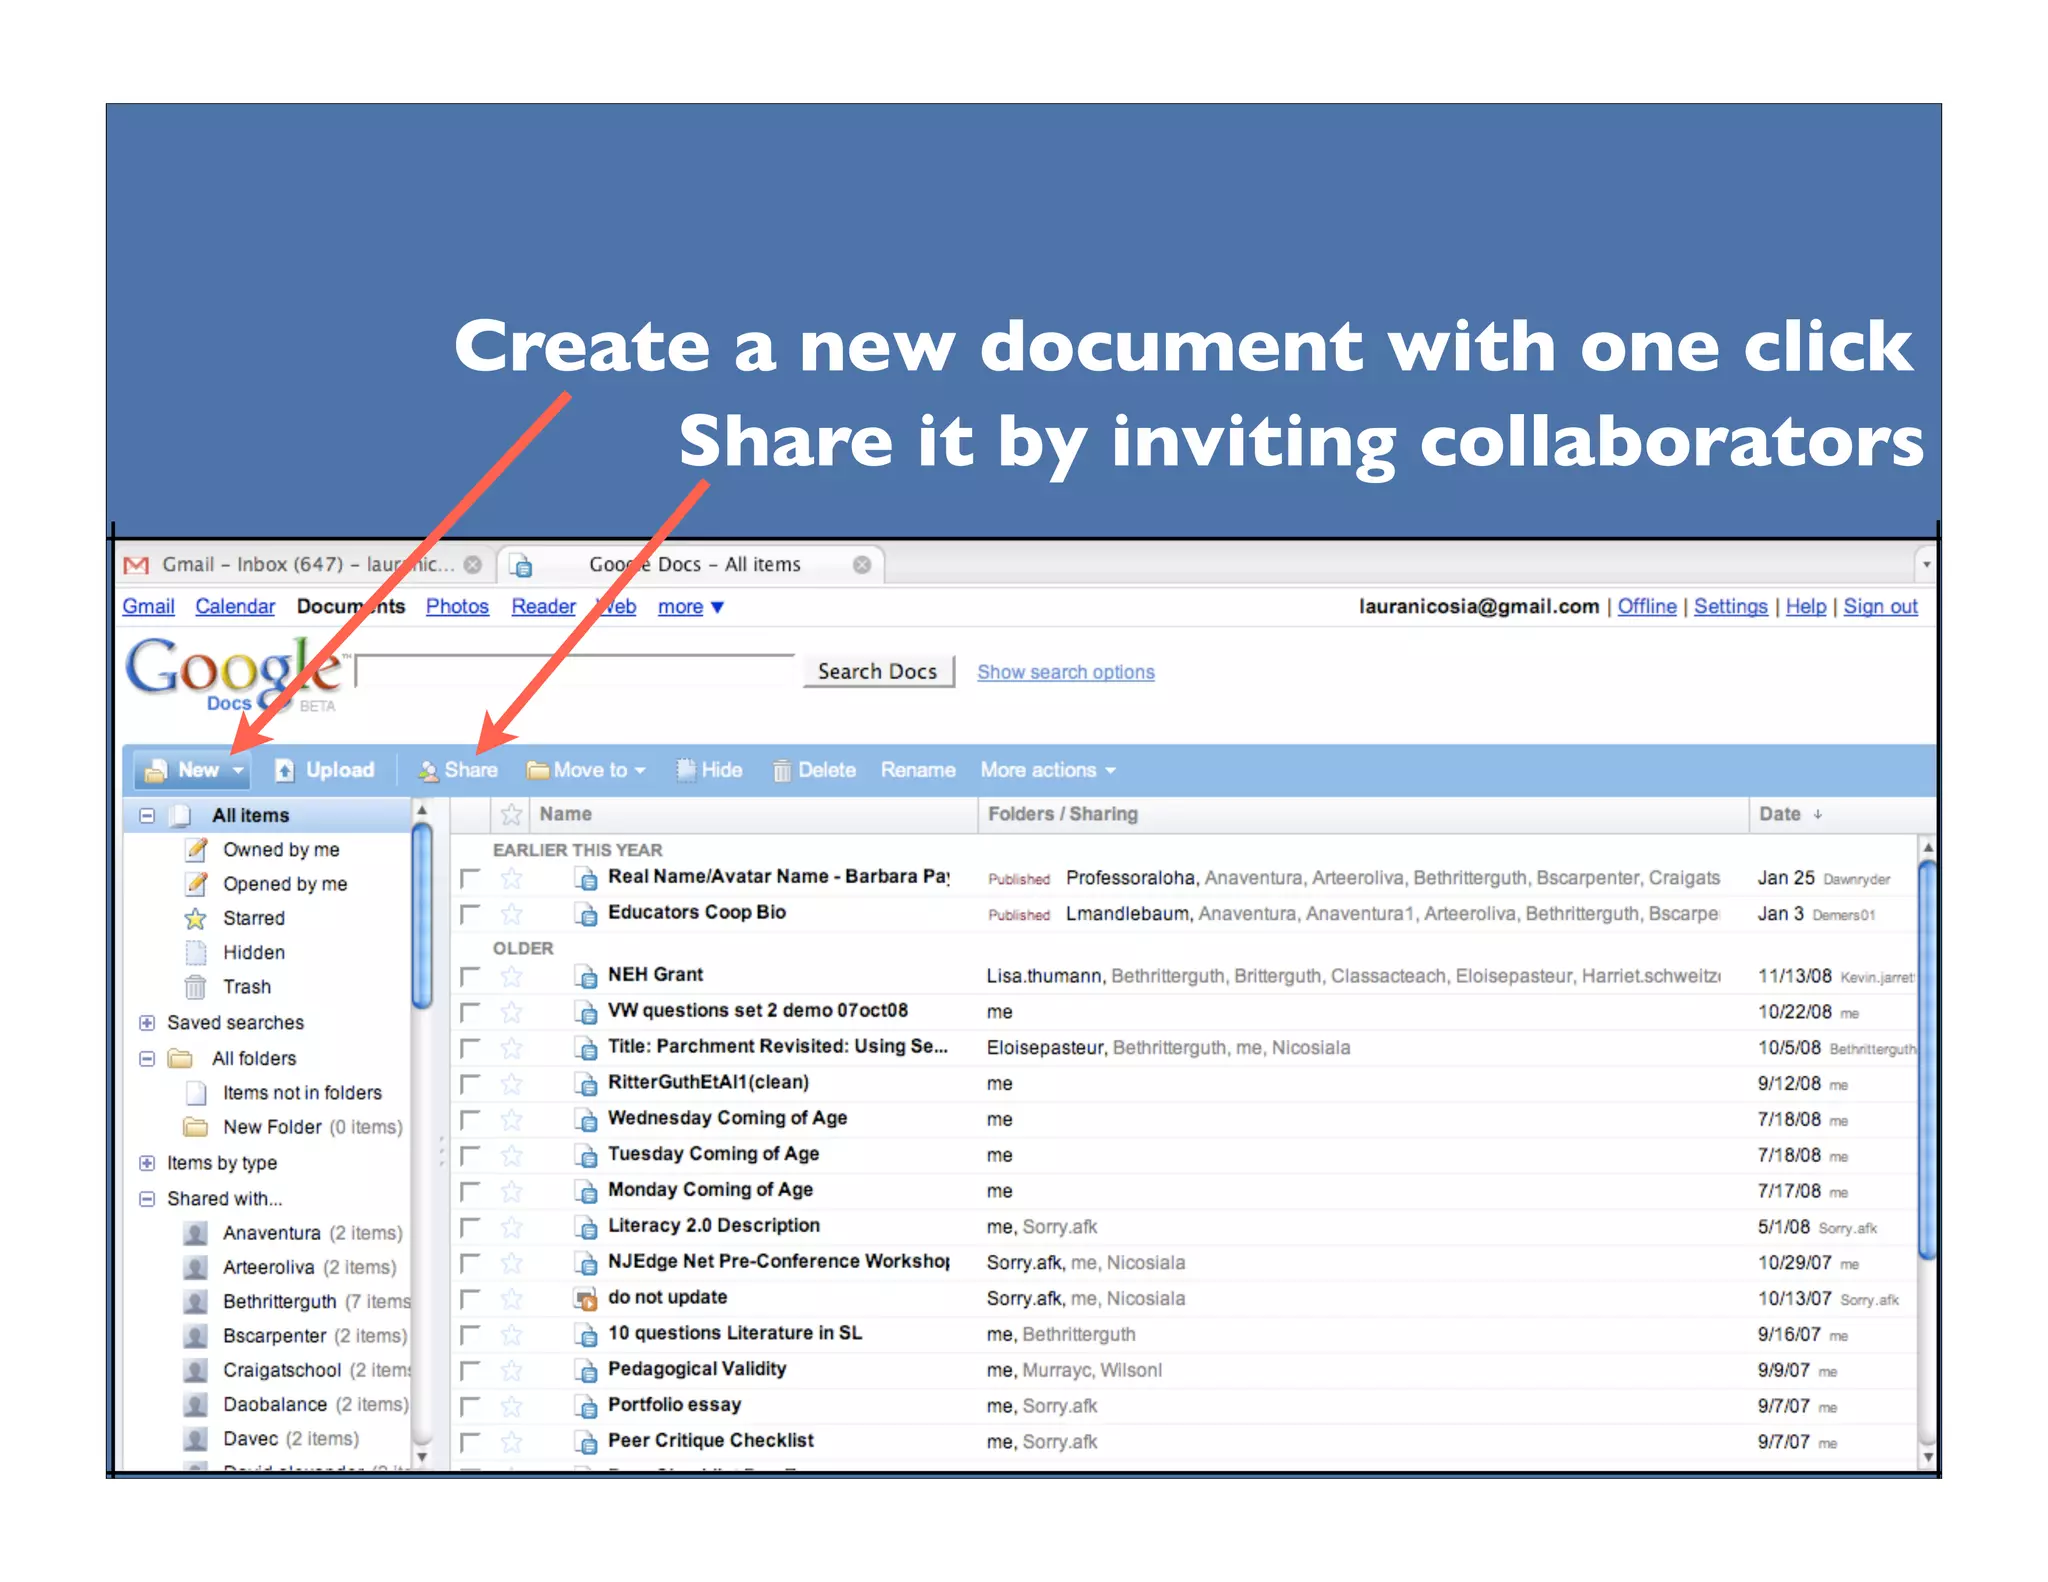Click the Starred star icon in sidebar

196,918
